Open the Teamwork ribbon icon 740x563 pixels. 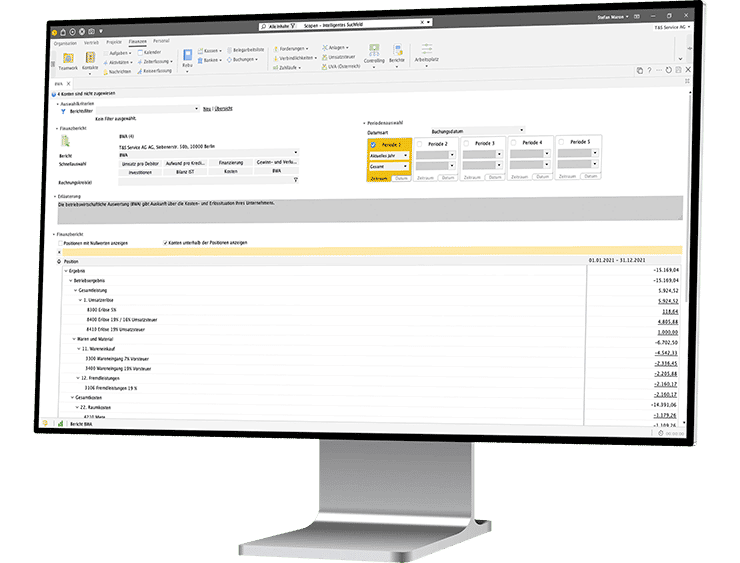[x=68, y=62]
